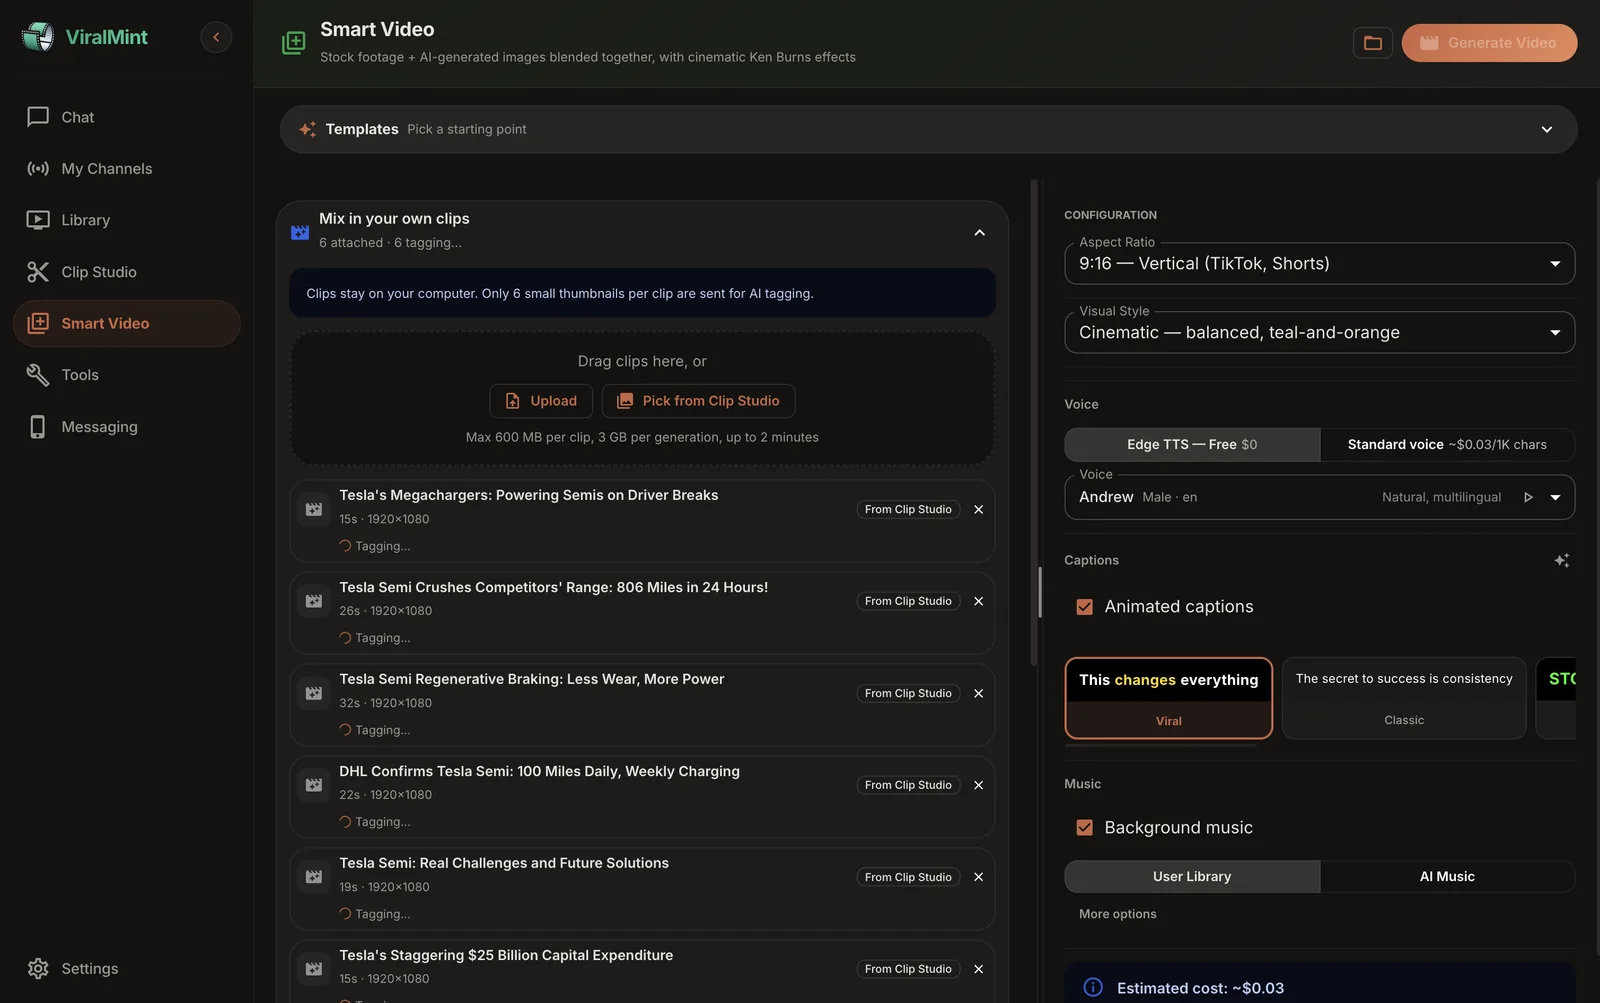Image resolution: width=1600 pixels, height=1003 pixels.
Task: Open the Visual Style dropdown
Action: (1319, 333)
